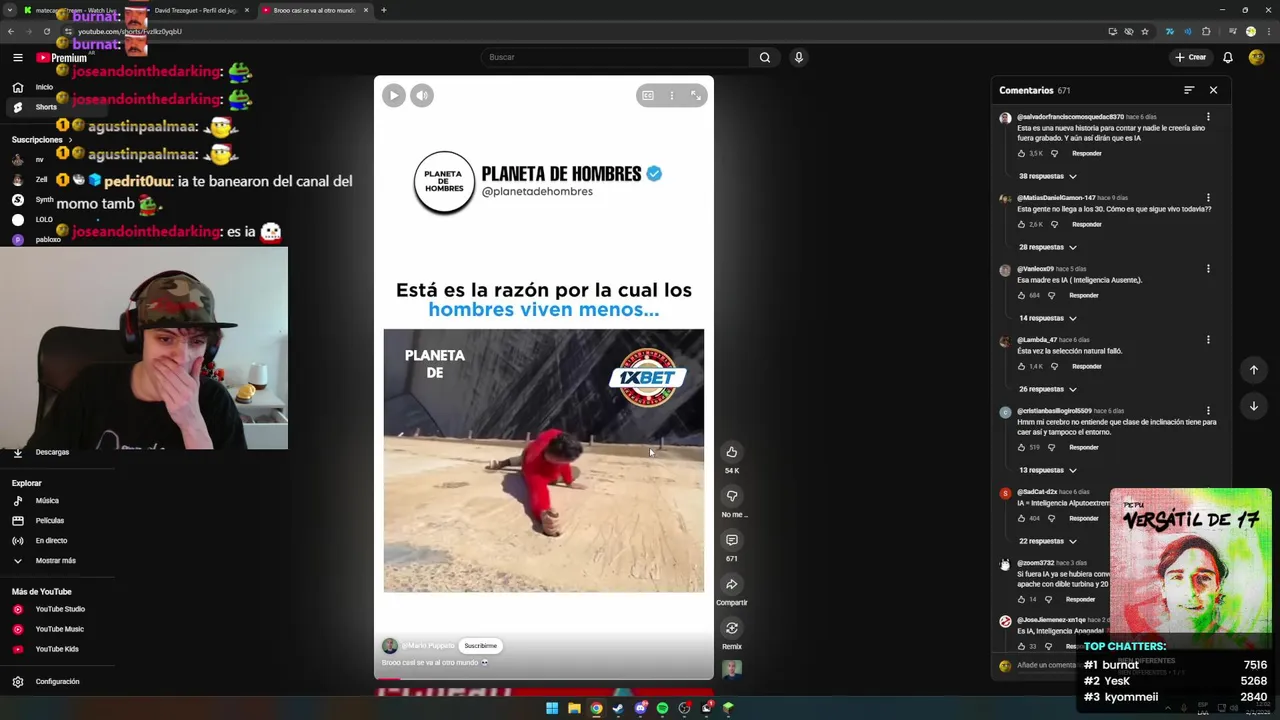Reply to the @Lambda_47 comment

(x=1087, y=366)
